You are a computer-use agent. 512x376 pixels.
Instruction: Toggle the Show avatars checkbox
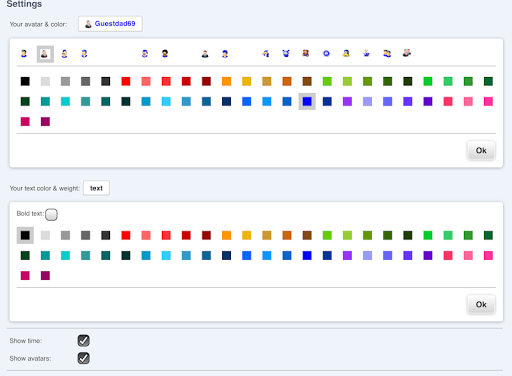point(84,358)
